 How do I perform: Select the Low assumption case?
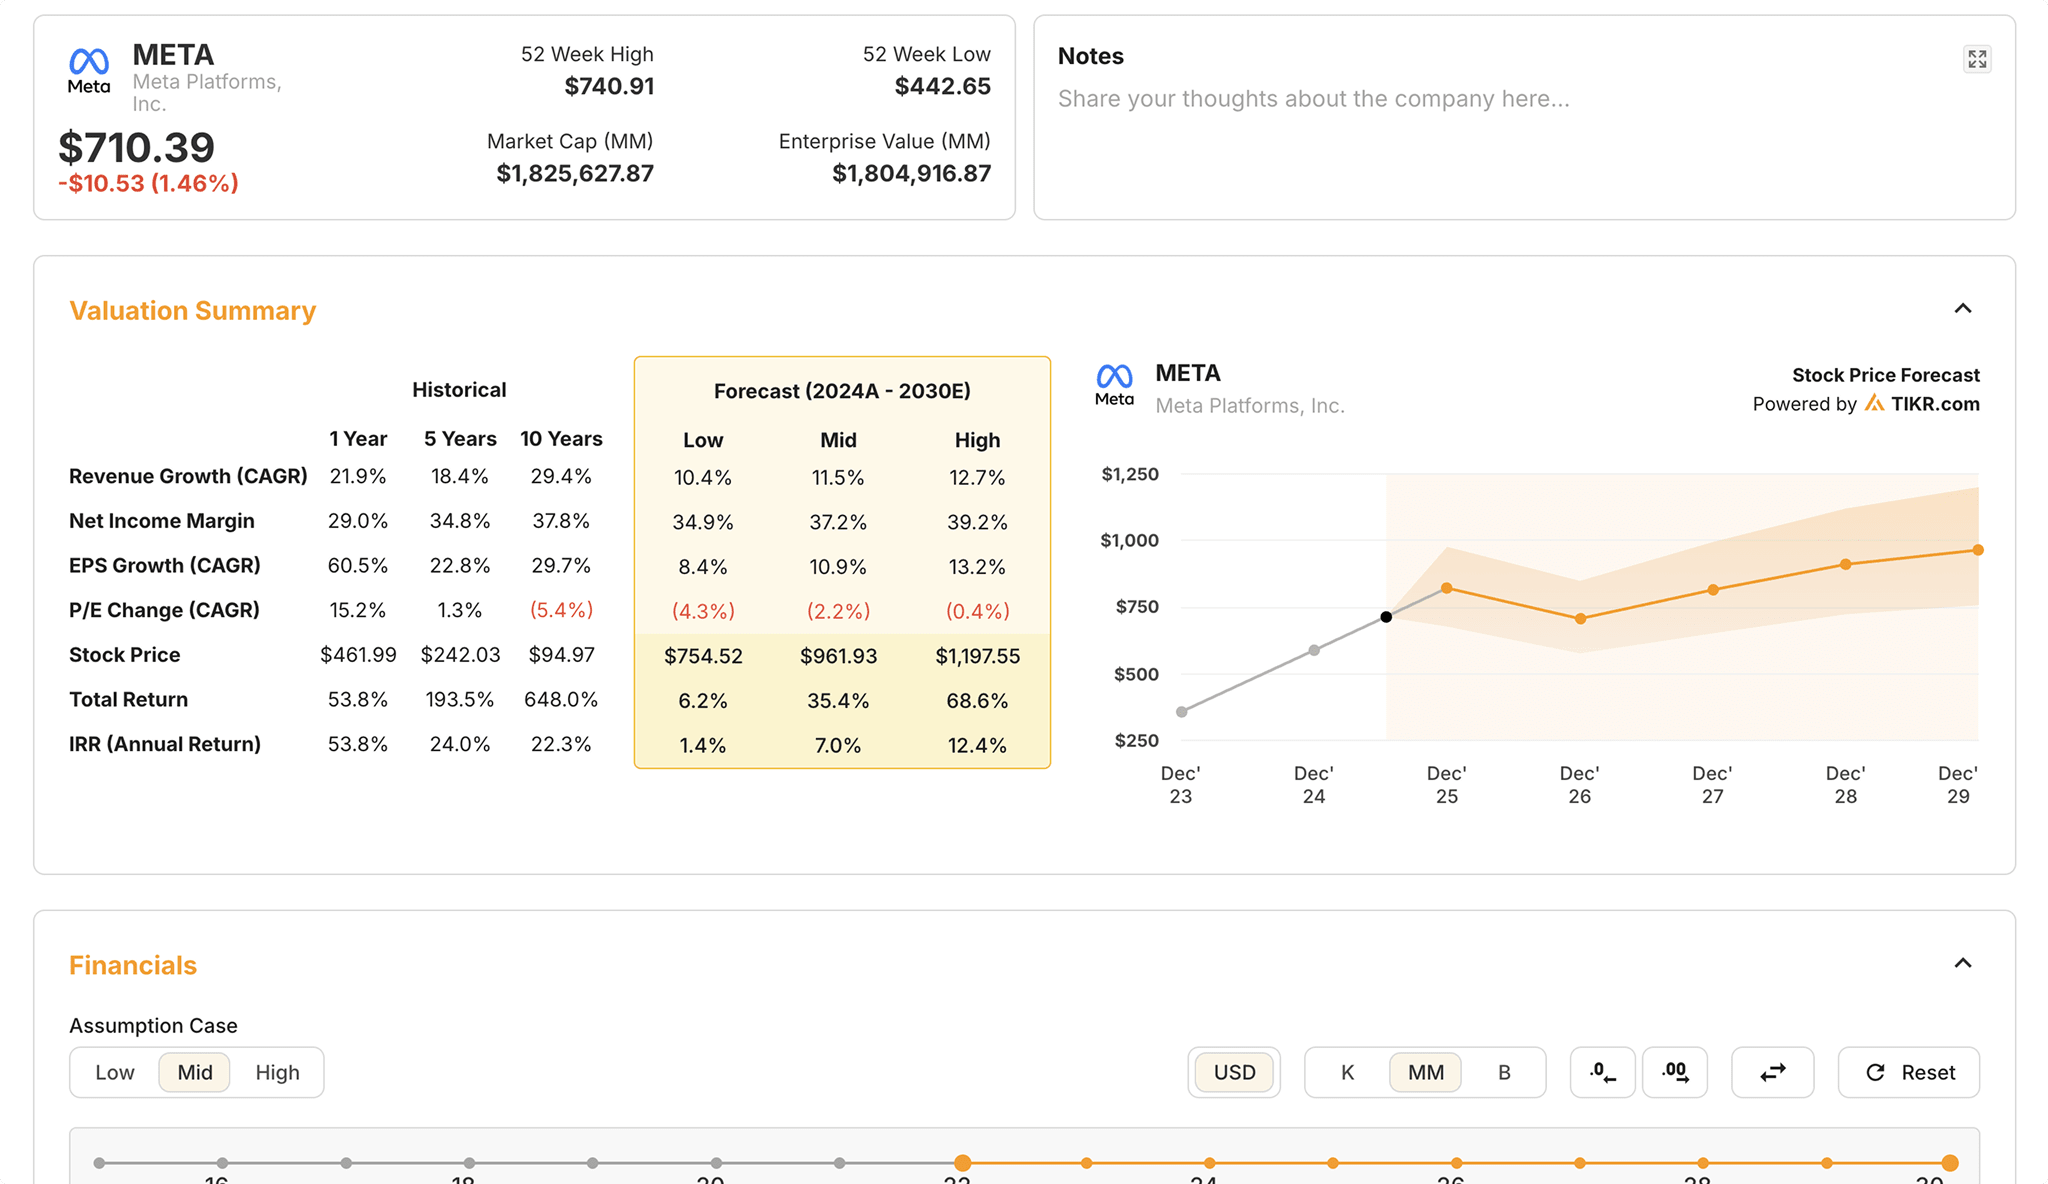pos(115,1072)
